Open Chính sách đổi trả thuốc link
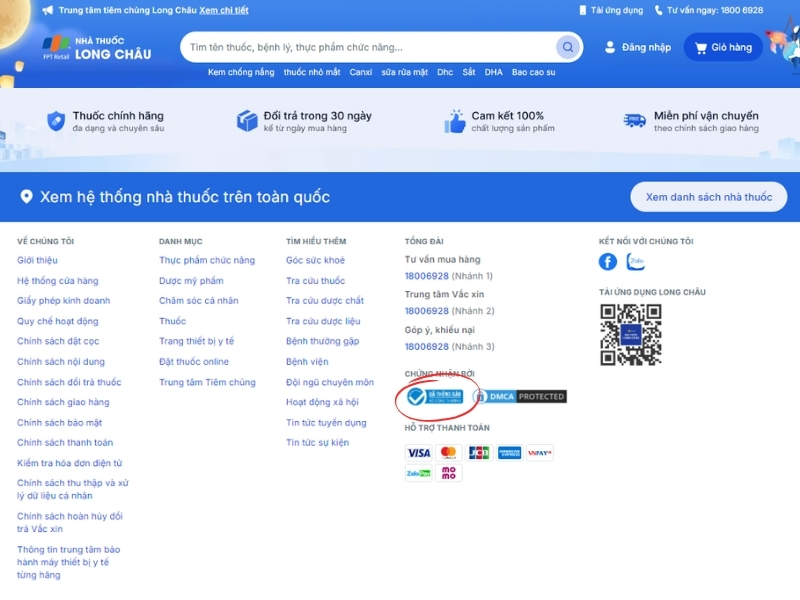The height and width of the screenshot is (600, 800). [69, 382]
